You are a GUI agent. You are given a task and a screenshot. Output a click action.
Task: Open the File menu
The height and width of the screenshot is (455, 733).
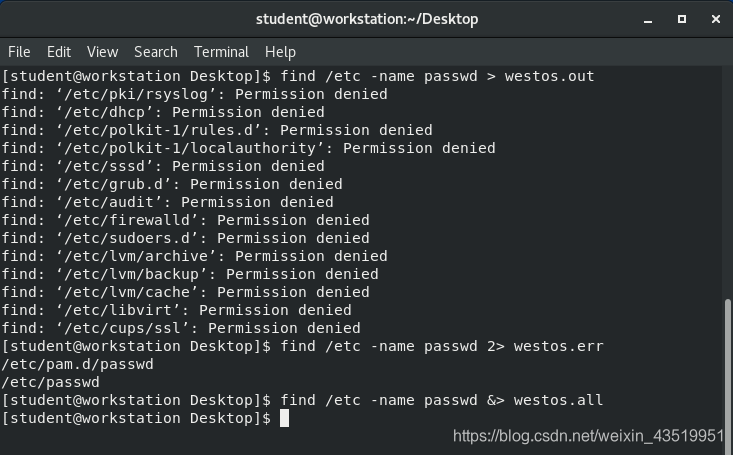pos(19,52)
